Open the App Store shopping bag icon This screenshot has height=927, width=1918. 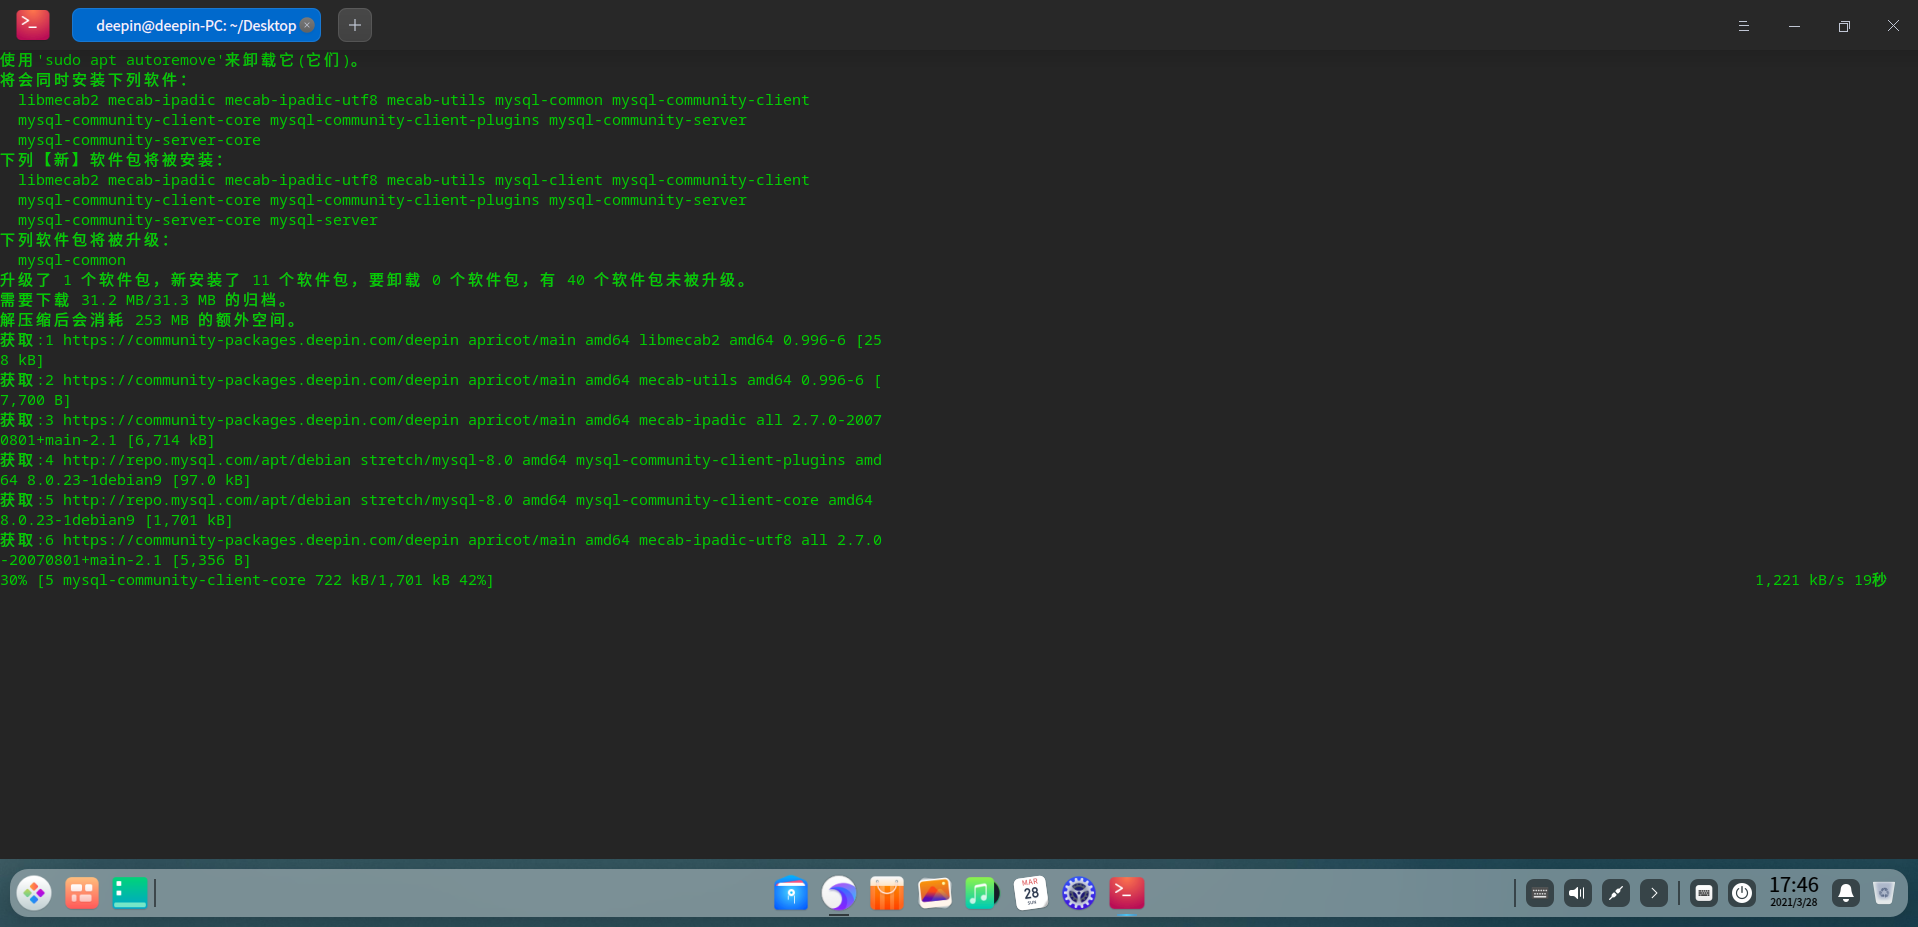click(887, 893)
